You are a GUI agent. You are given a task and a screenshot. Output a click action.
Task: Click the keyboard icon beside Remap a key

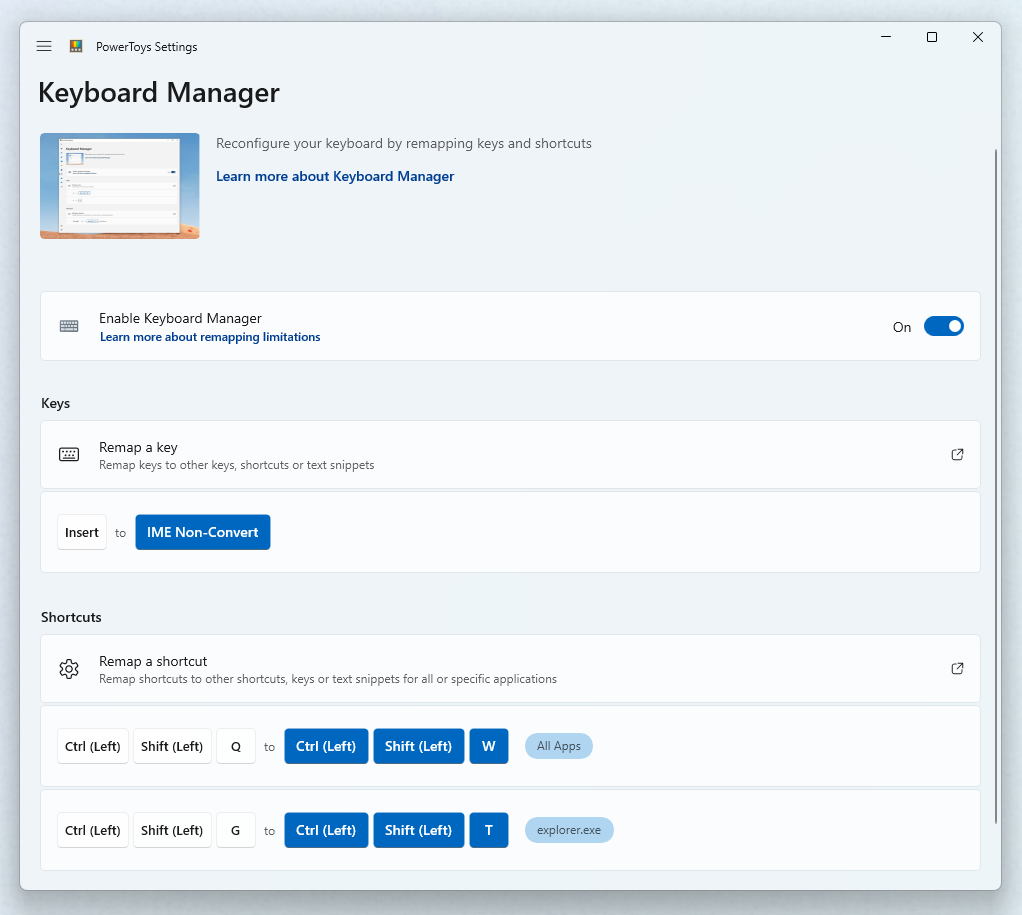68,454
